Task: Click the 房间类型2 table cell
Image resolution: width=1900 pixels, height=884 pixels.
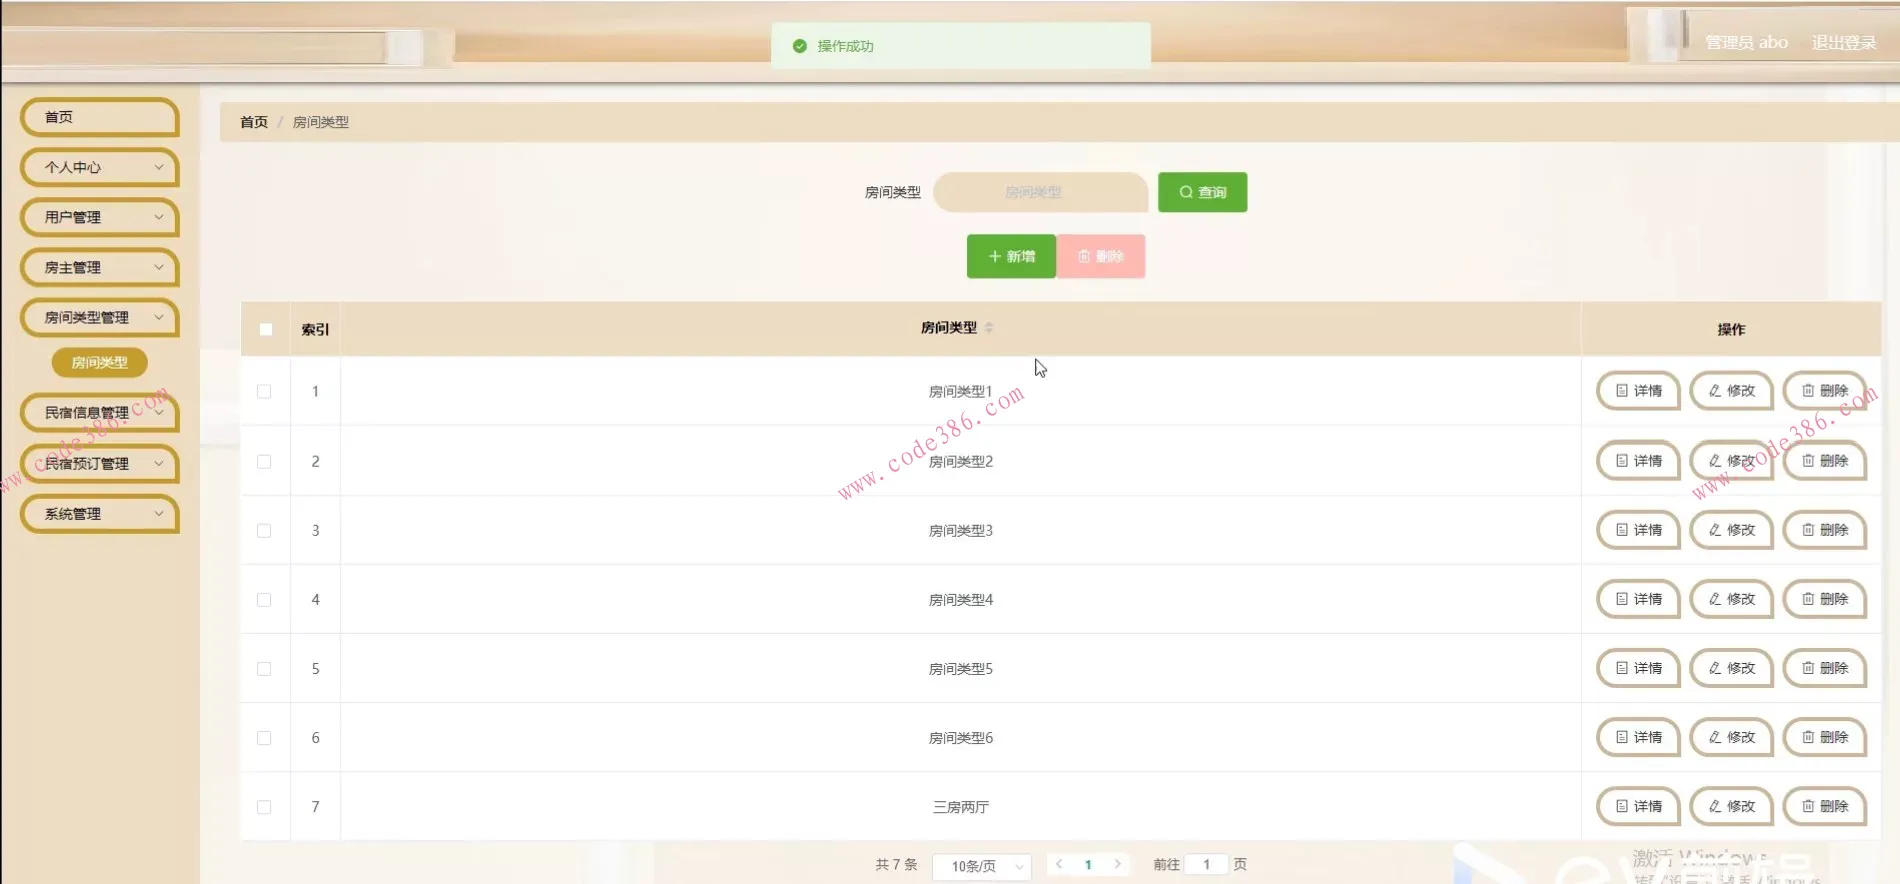Action: (960, 461)
